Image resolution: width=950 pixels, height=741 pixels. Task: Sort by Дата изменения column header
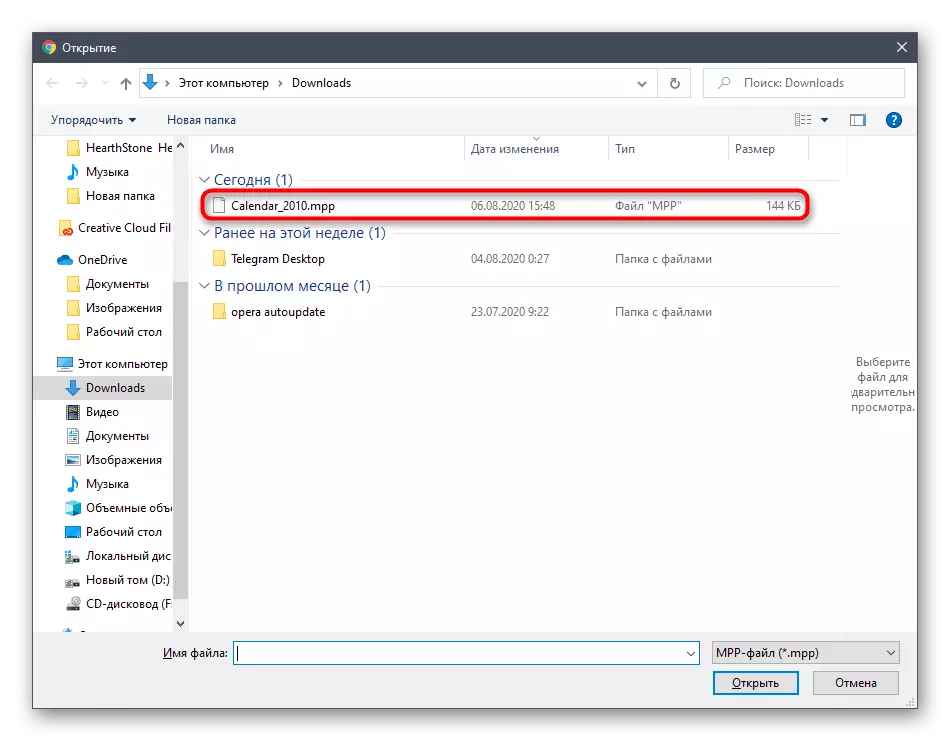pyautogui.click(x=514, y=149)
